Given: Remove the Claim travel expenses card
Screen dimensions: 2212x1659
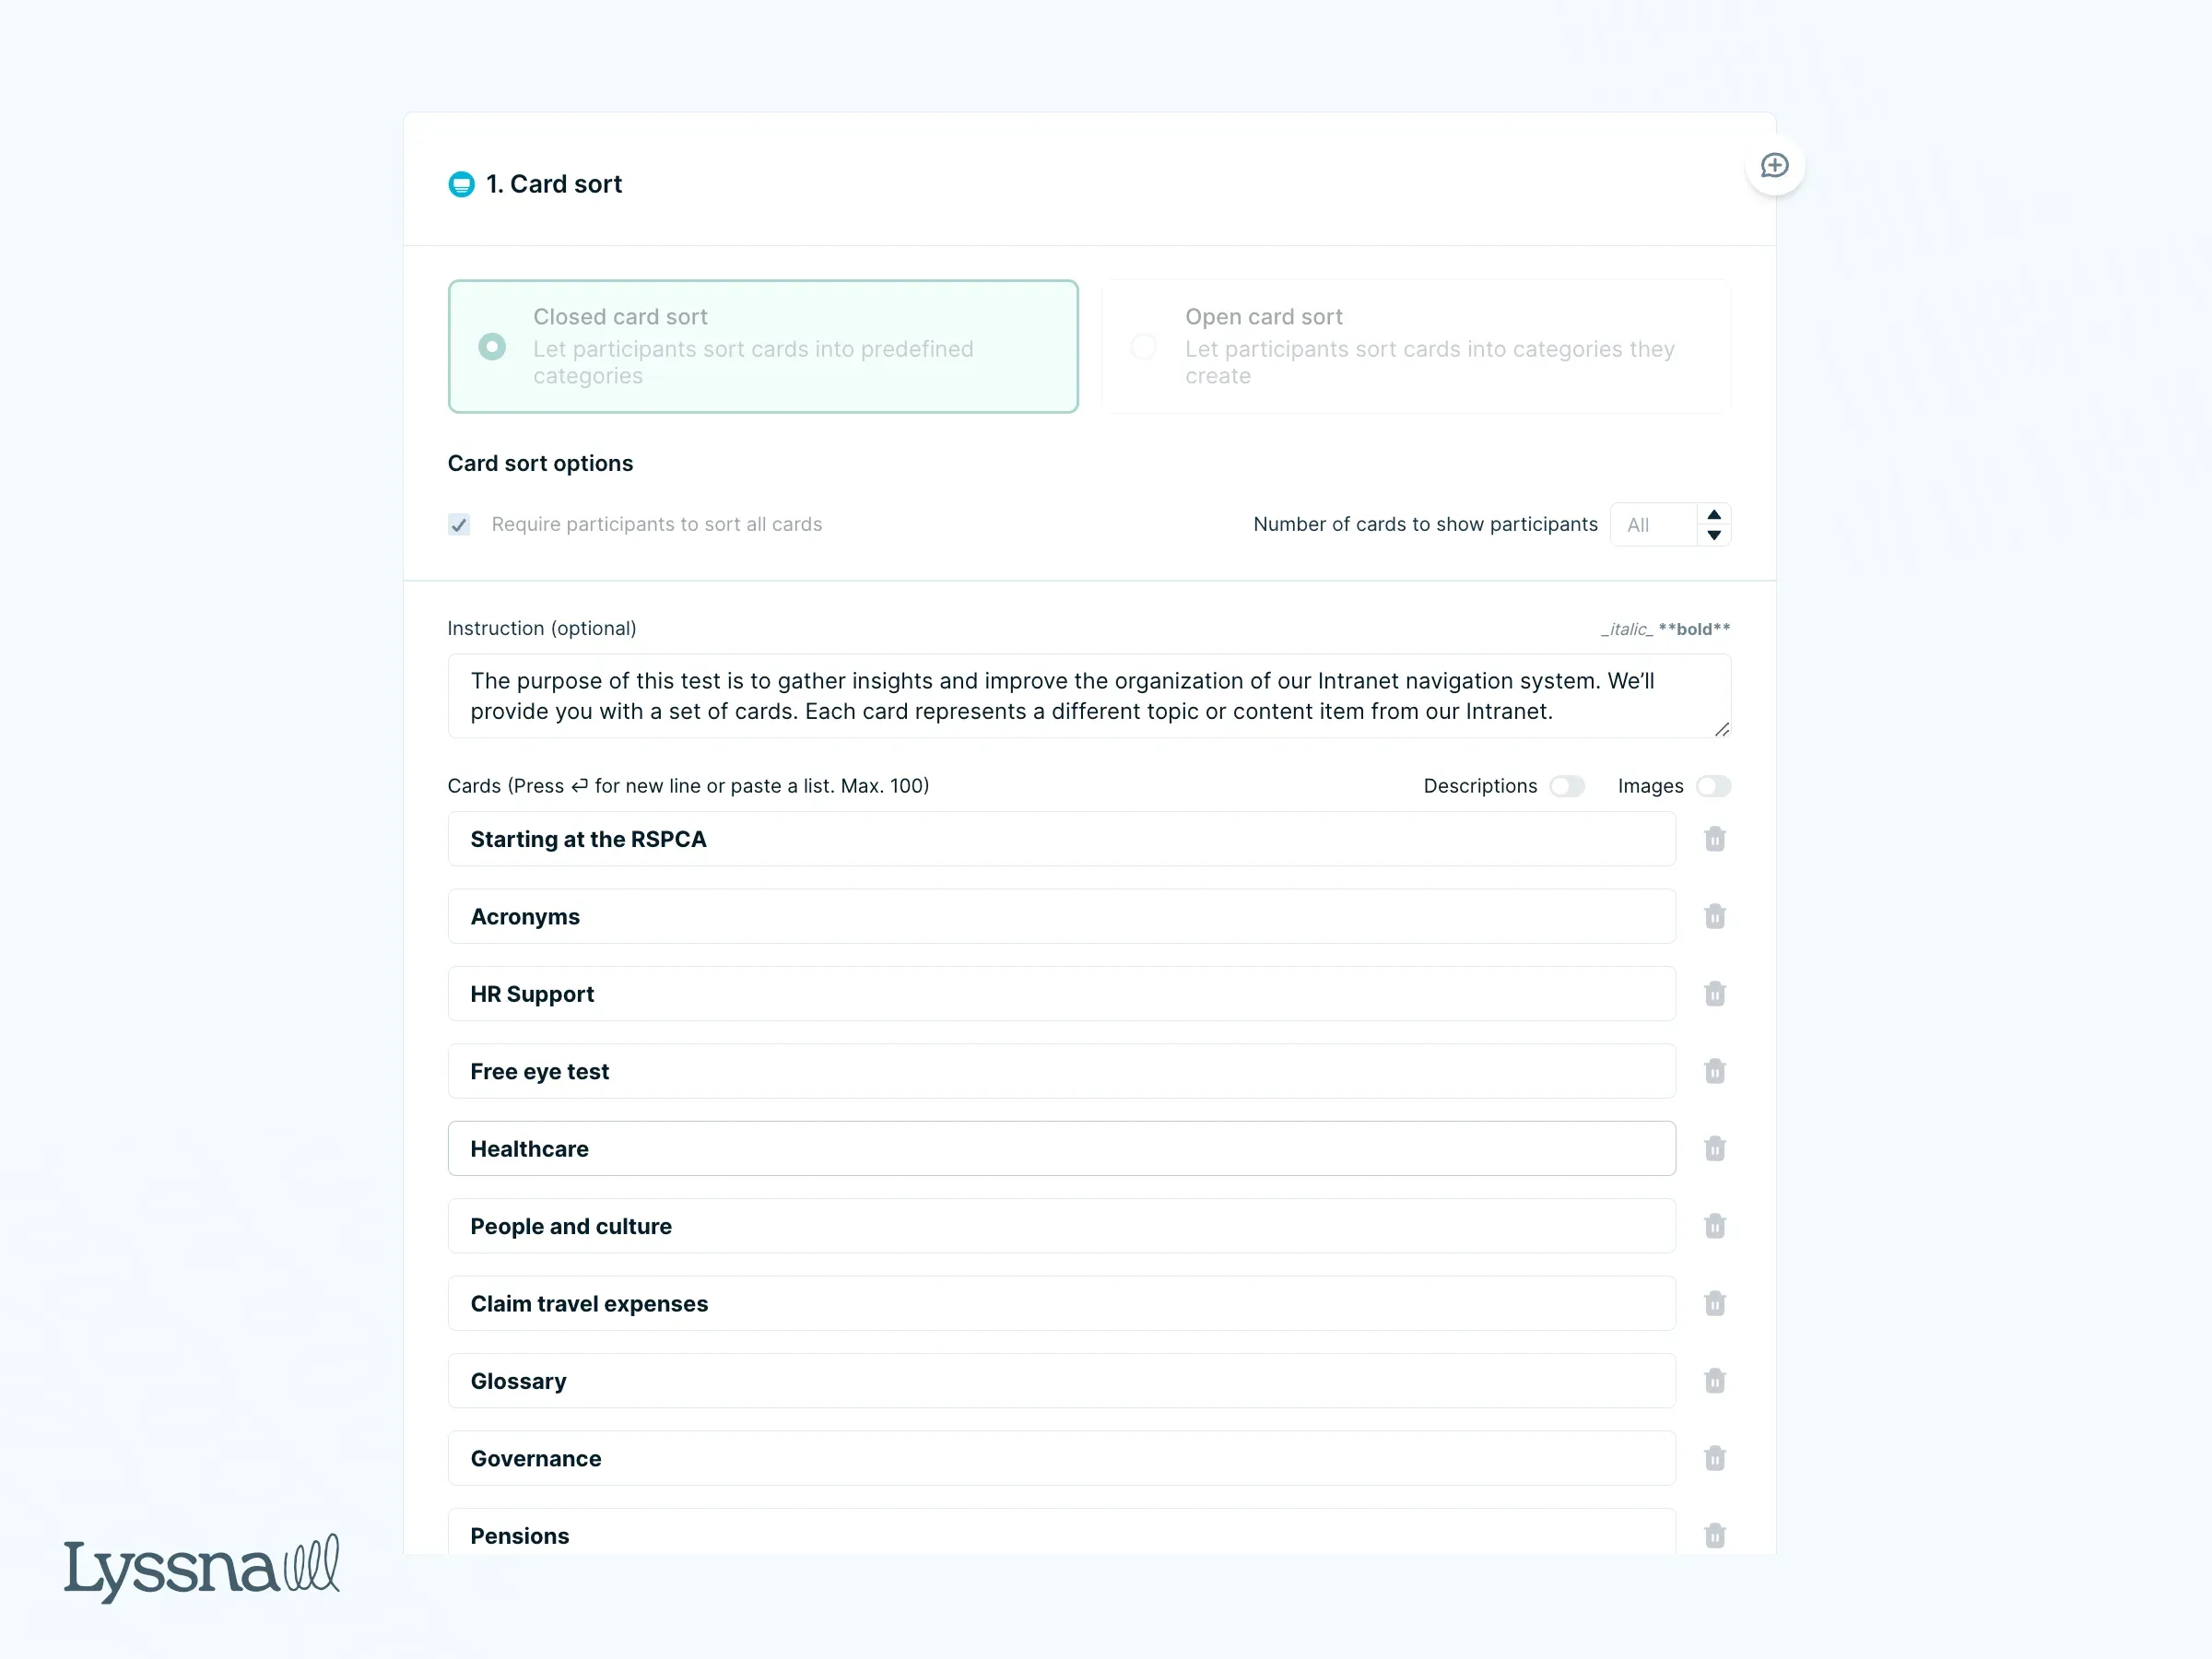Looking at the screenshot, I should (x=1714, y=1304).
